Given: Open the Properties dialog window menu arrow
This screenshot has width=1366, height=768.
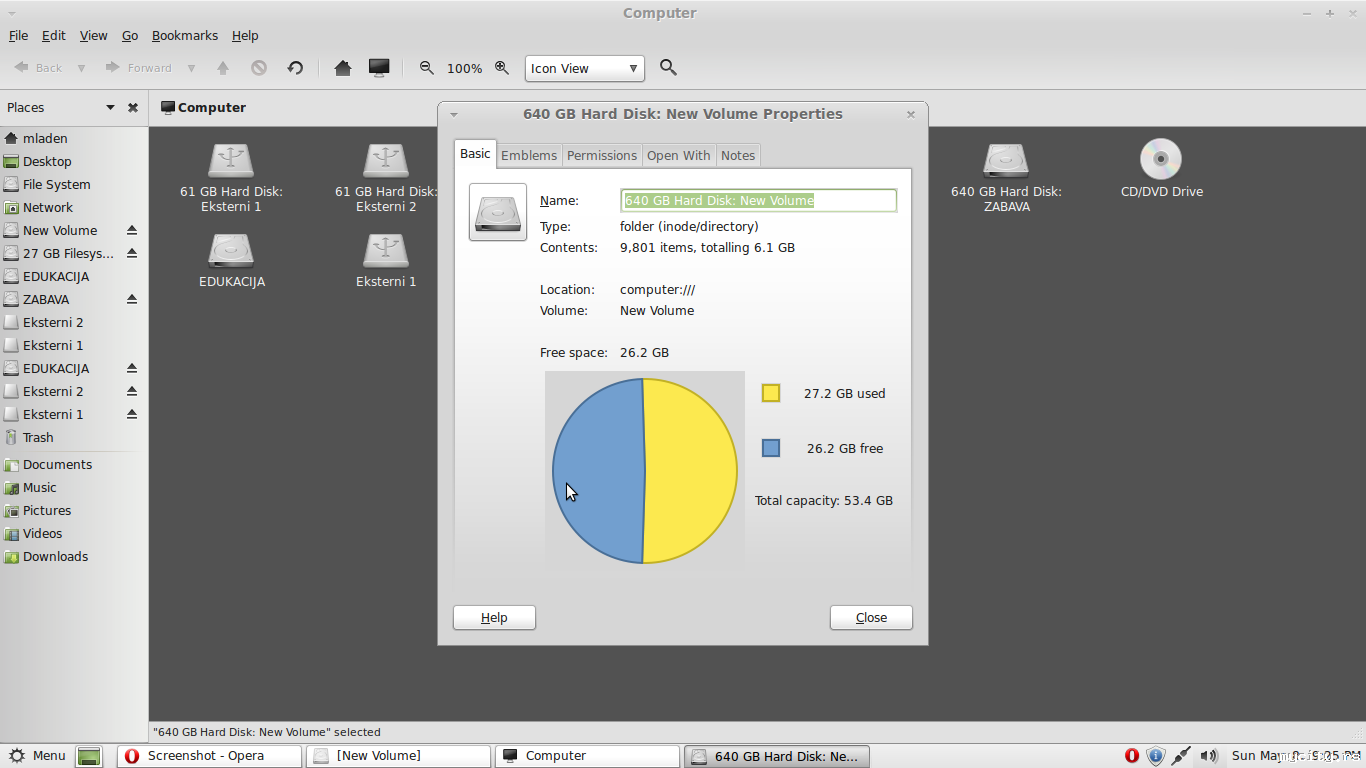Looking at the screenshot, I should click(454, 115).
